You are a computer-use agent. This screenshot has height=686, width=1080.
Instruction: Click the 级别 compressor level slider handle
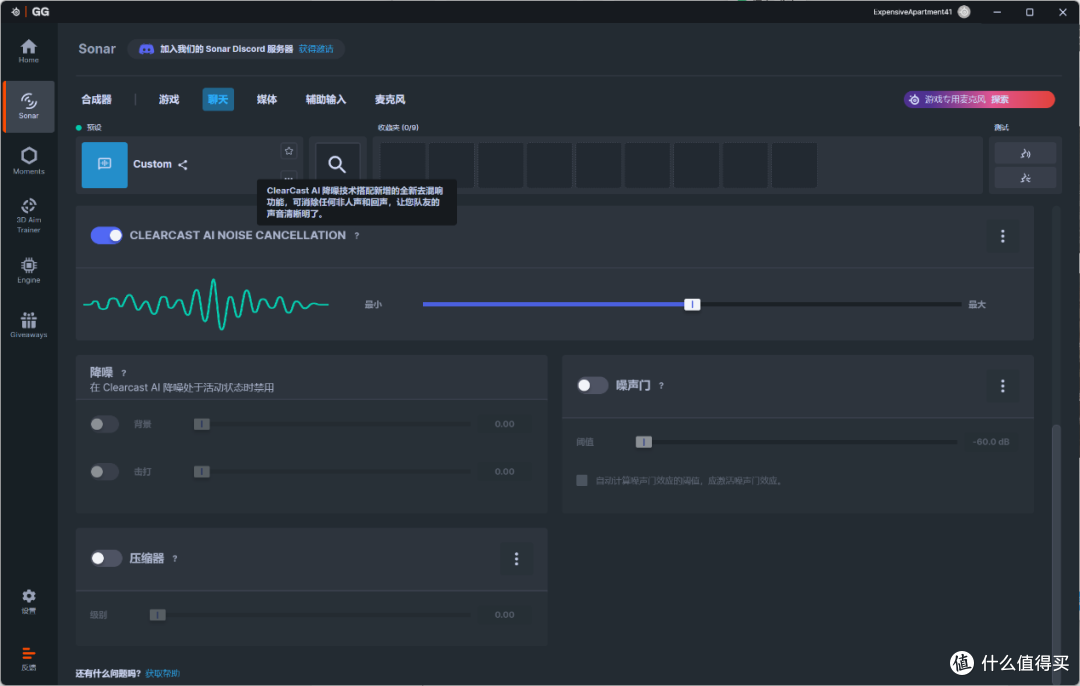(158, 615)
